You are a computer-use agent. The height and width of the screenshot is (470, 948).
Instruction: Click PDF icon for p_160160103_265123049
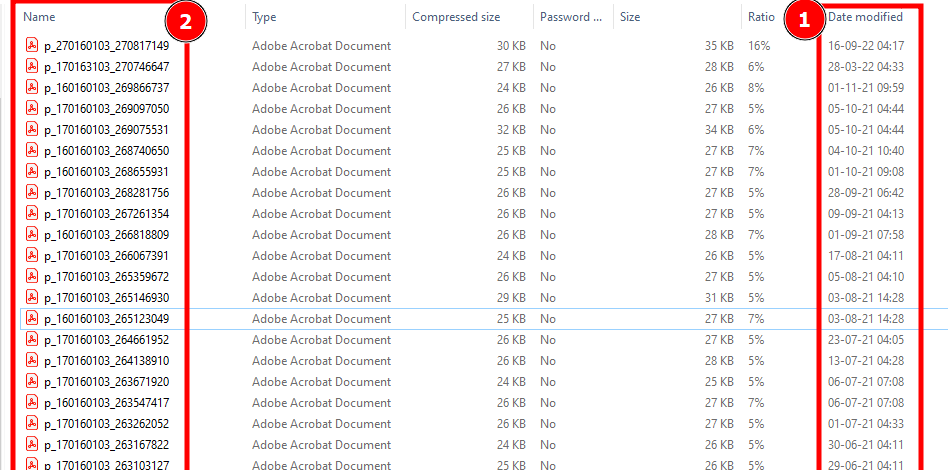click(x=32, y=319)
